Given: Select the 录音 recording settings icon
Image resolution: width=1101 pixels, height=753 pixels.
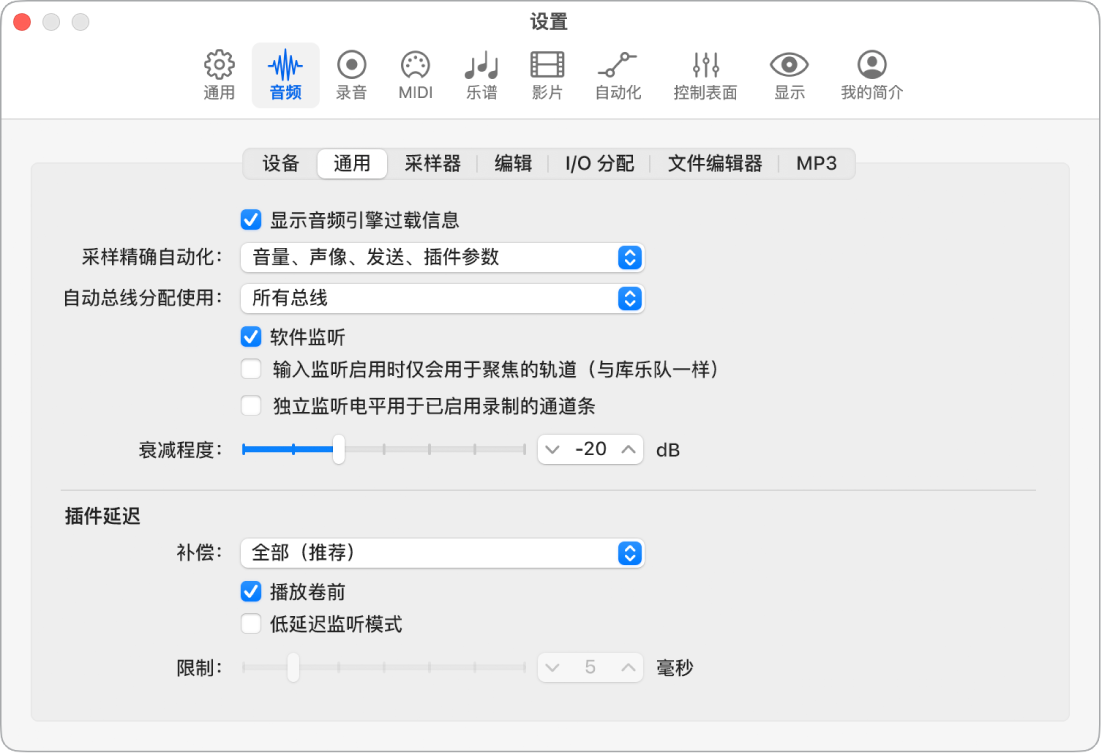Looking at the screenshot, I should click(x=351, y=70).
